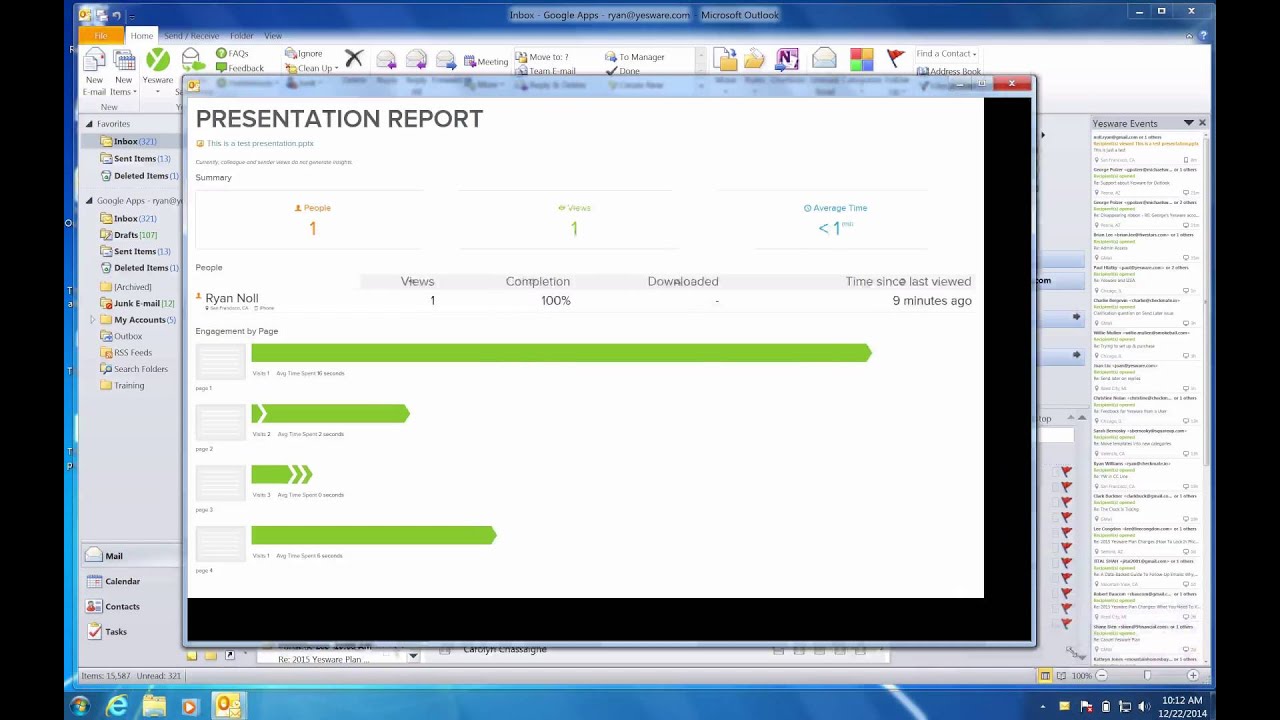Open the Training folder
The image size is (1280, 720).
pyautogui.click(x=121, y=385)
